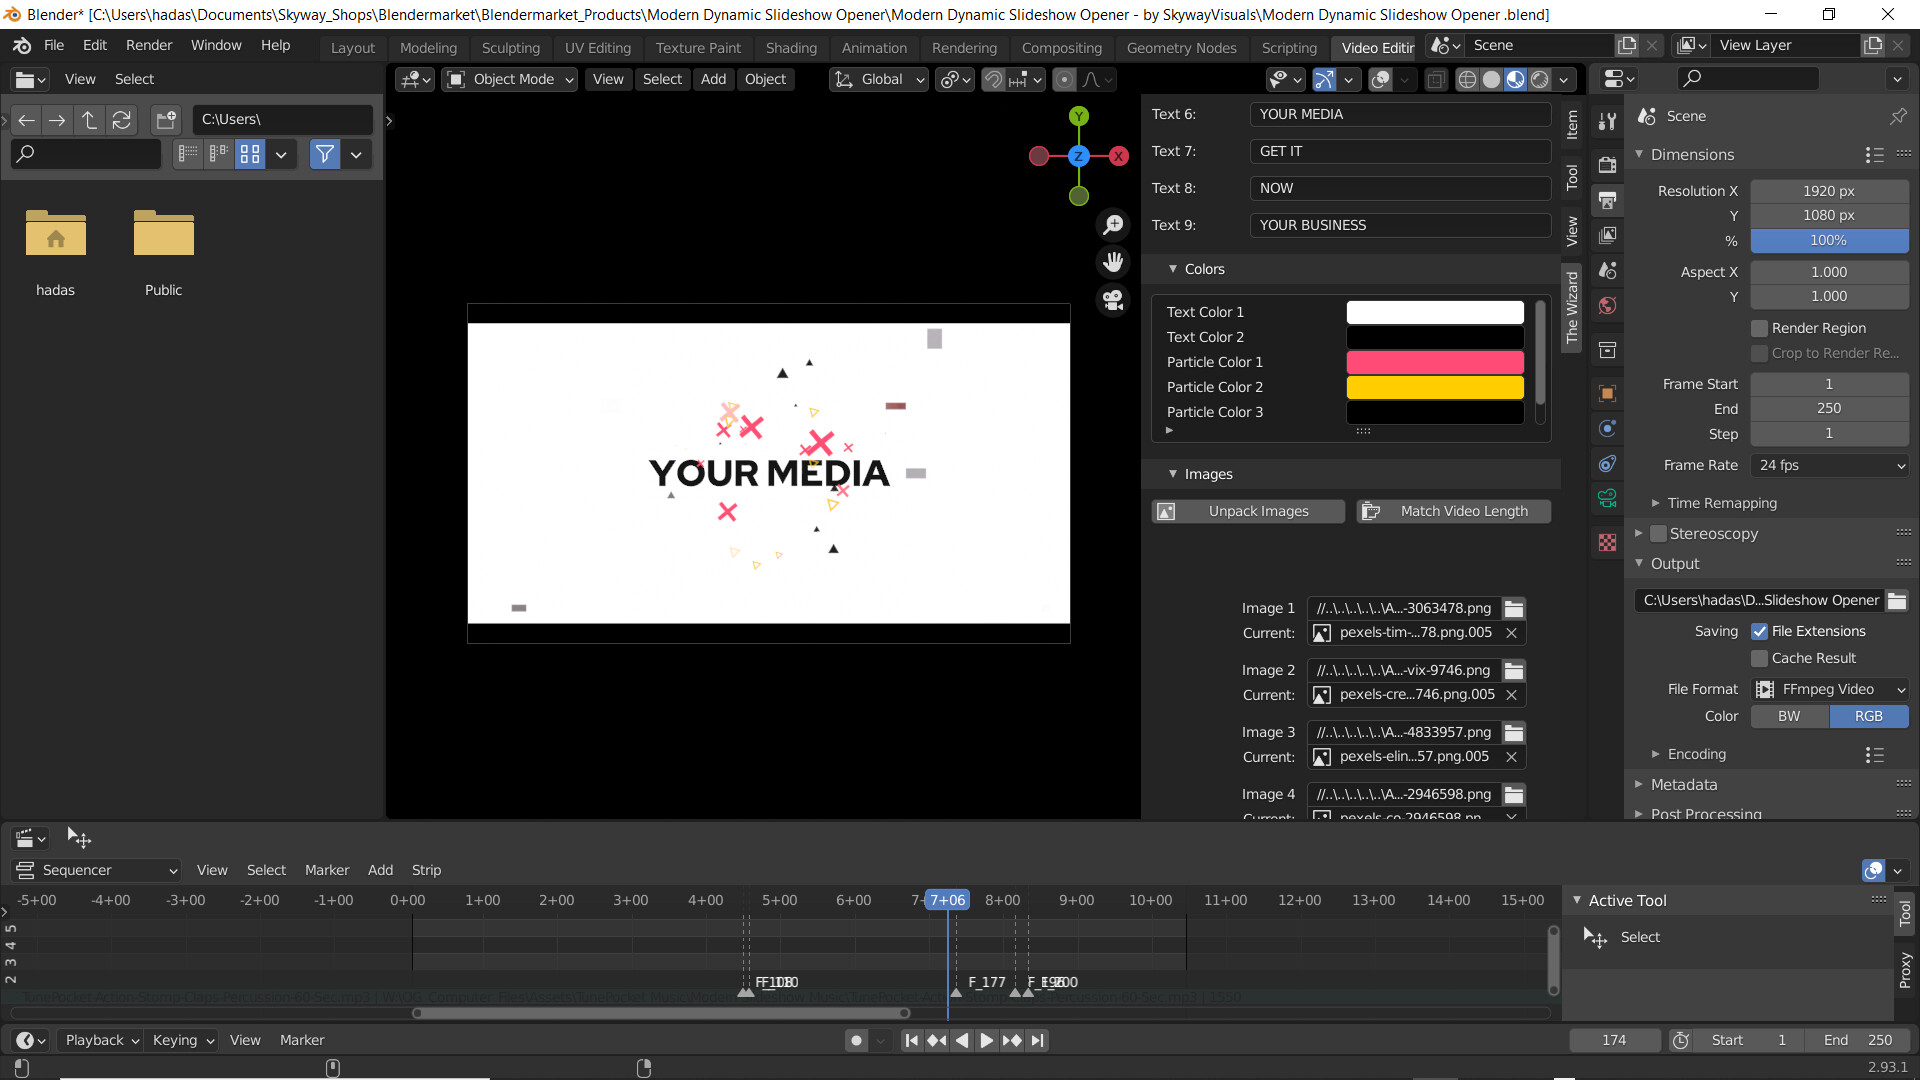1920x1080 pixels.
Task: Switch to the World Properties tab
Action: (1607, 306)
